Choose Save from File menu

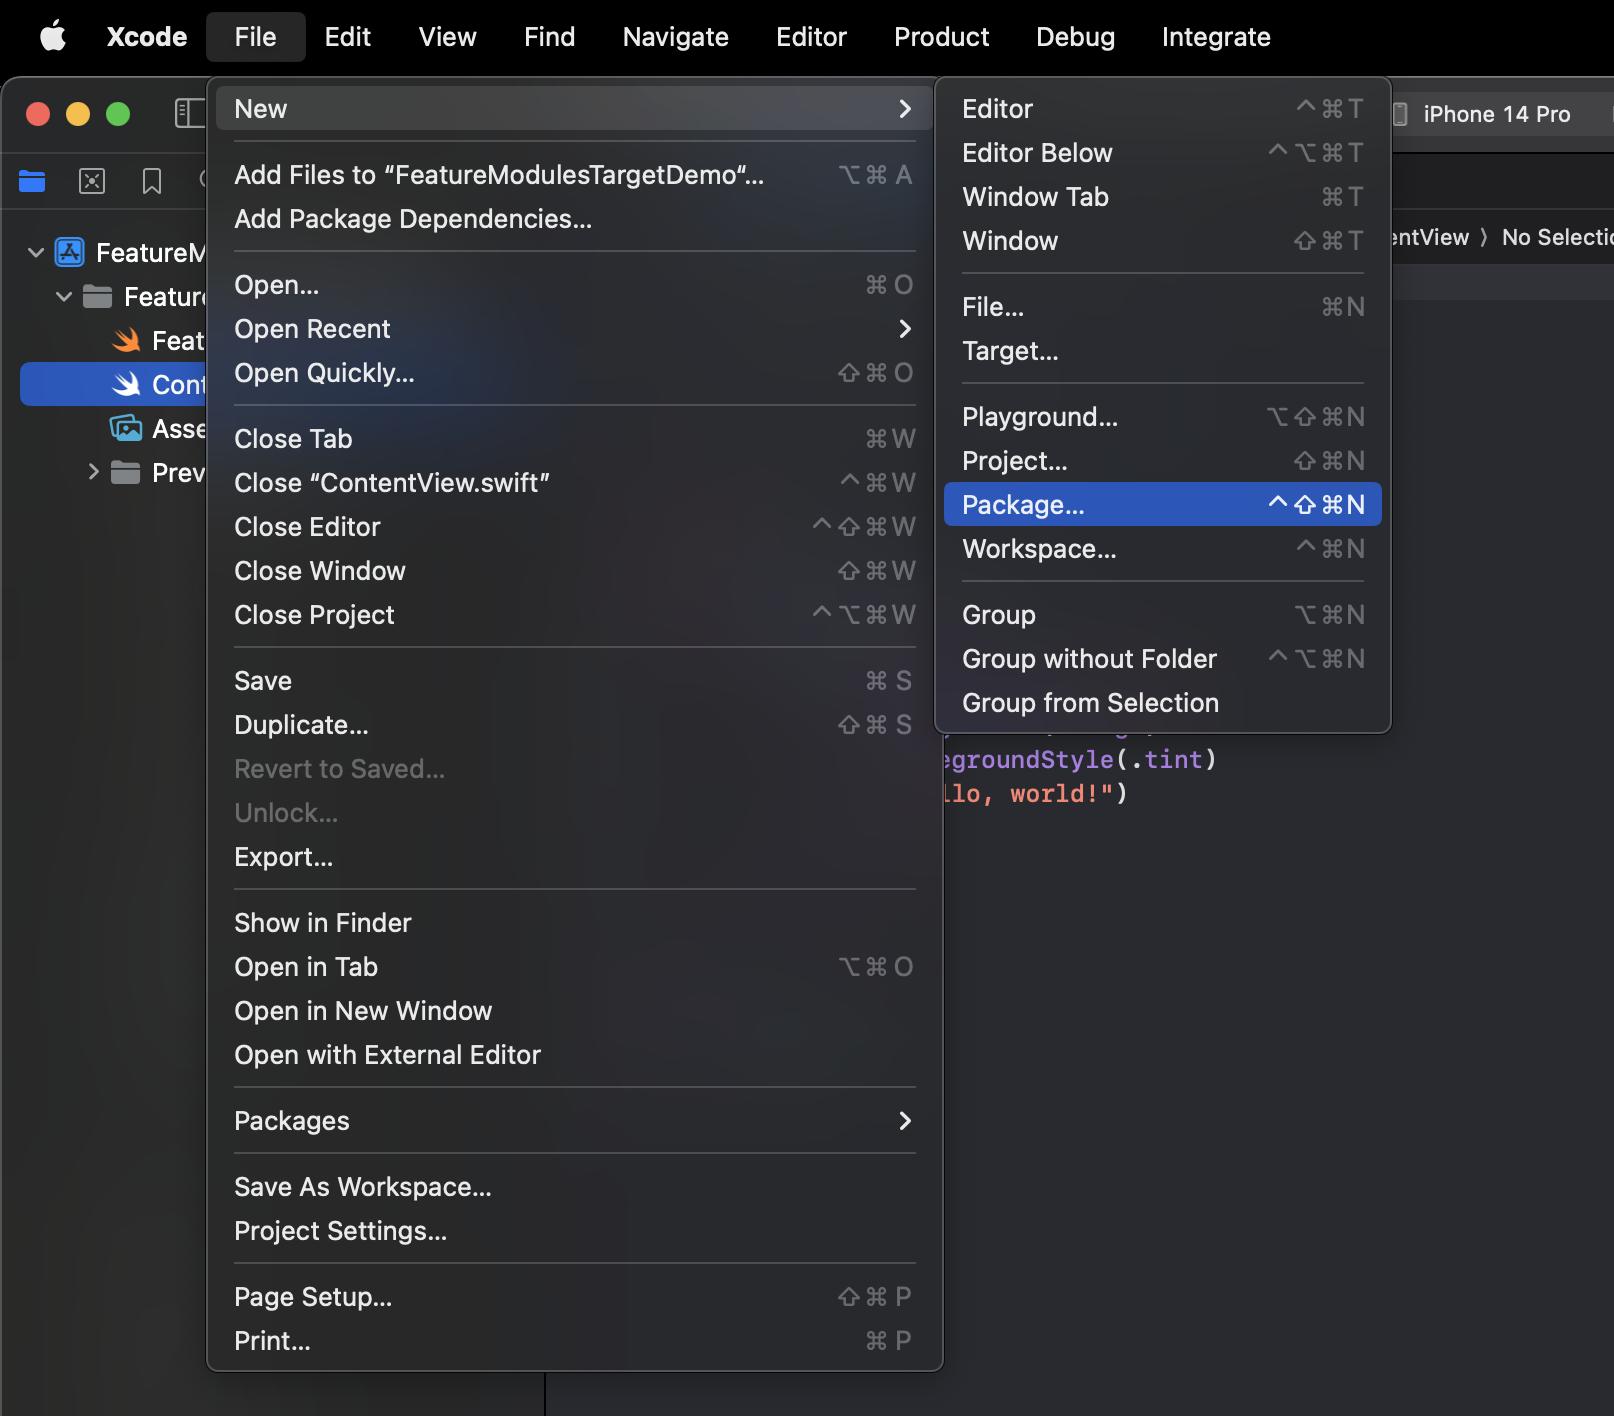[x=574, y=681]
